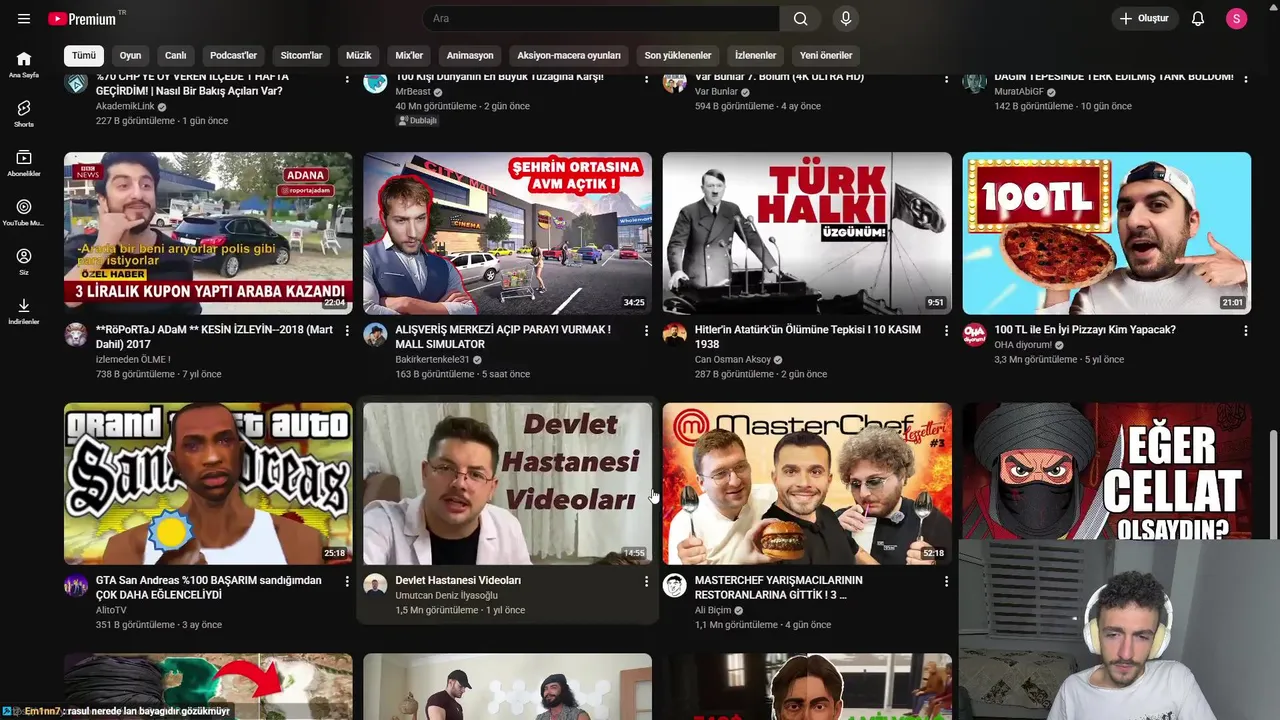Open the 3 LİRALIK KUPON video thumbnail

[208, 233]
